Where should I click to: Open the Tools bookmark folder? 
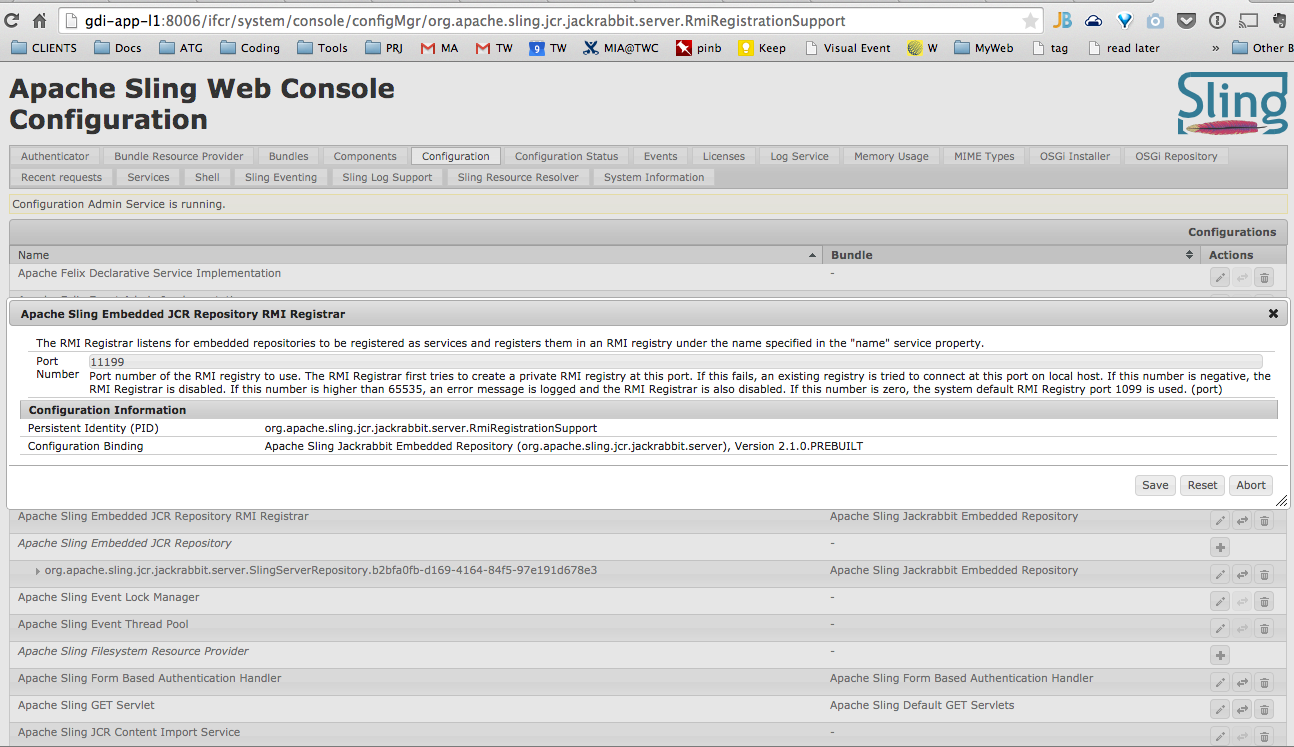point(322,48)
